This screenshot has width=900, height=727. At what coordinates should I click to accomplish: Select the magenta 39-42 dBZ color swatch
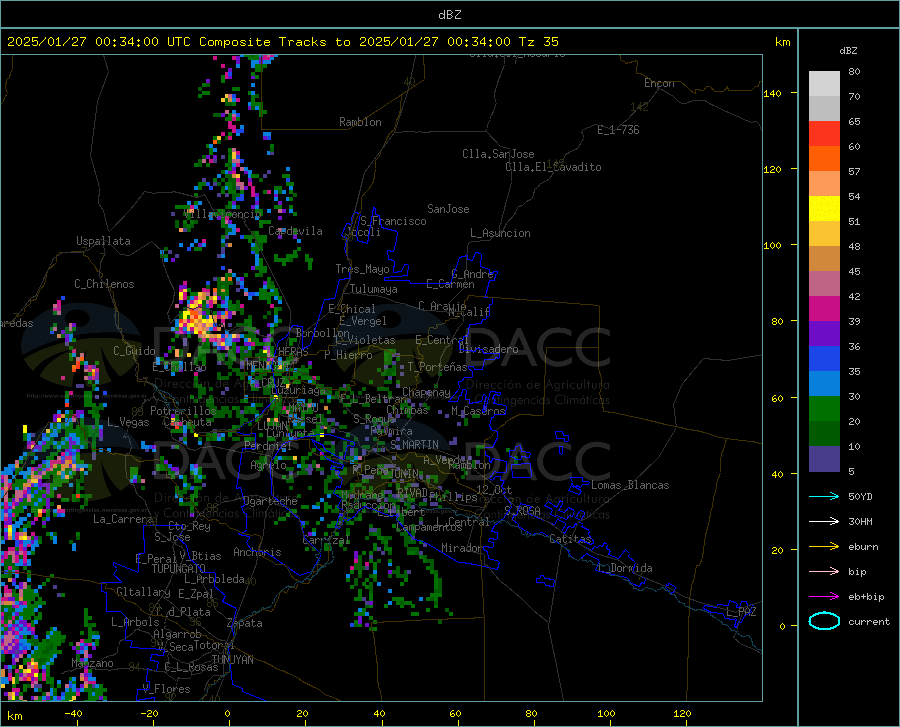pyautogui.click(x=824, y=309)
